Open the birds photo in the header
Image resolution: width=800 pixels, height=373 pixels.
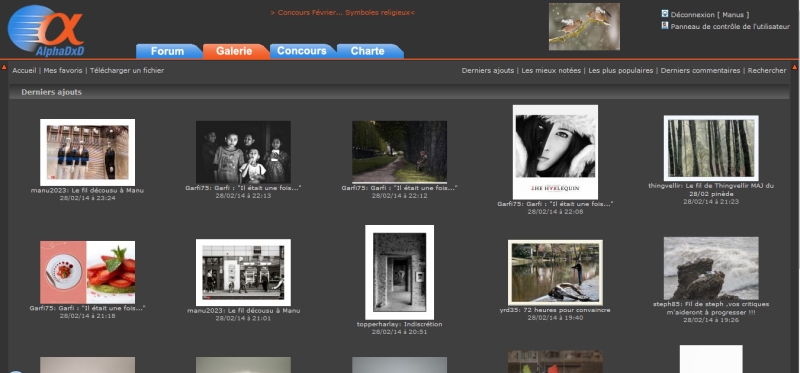tap(584, 27)
